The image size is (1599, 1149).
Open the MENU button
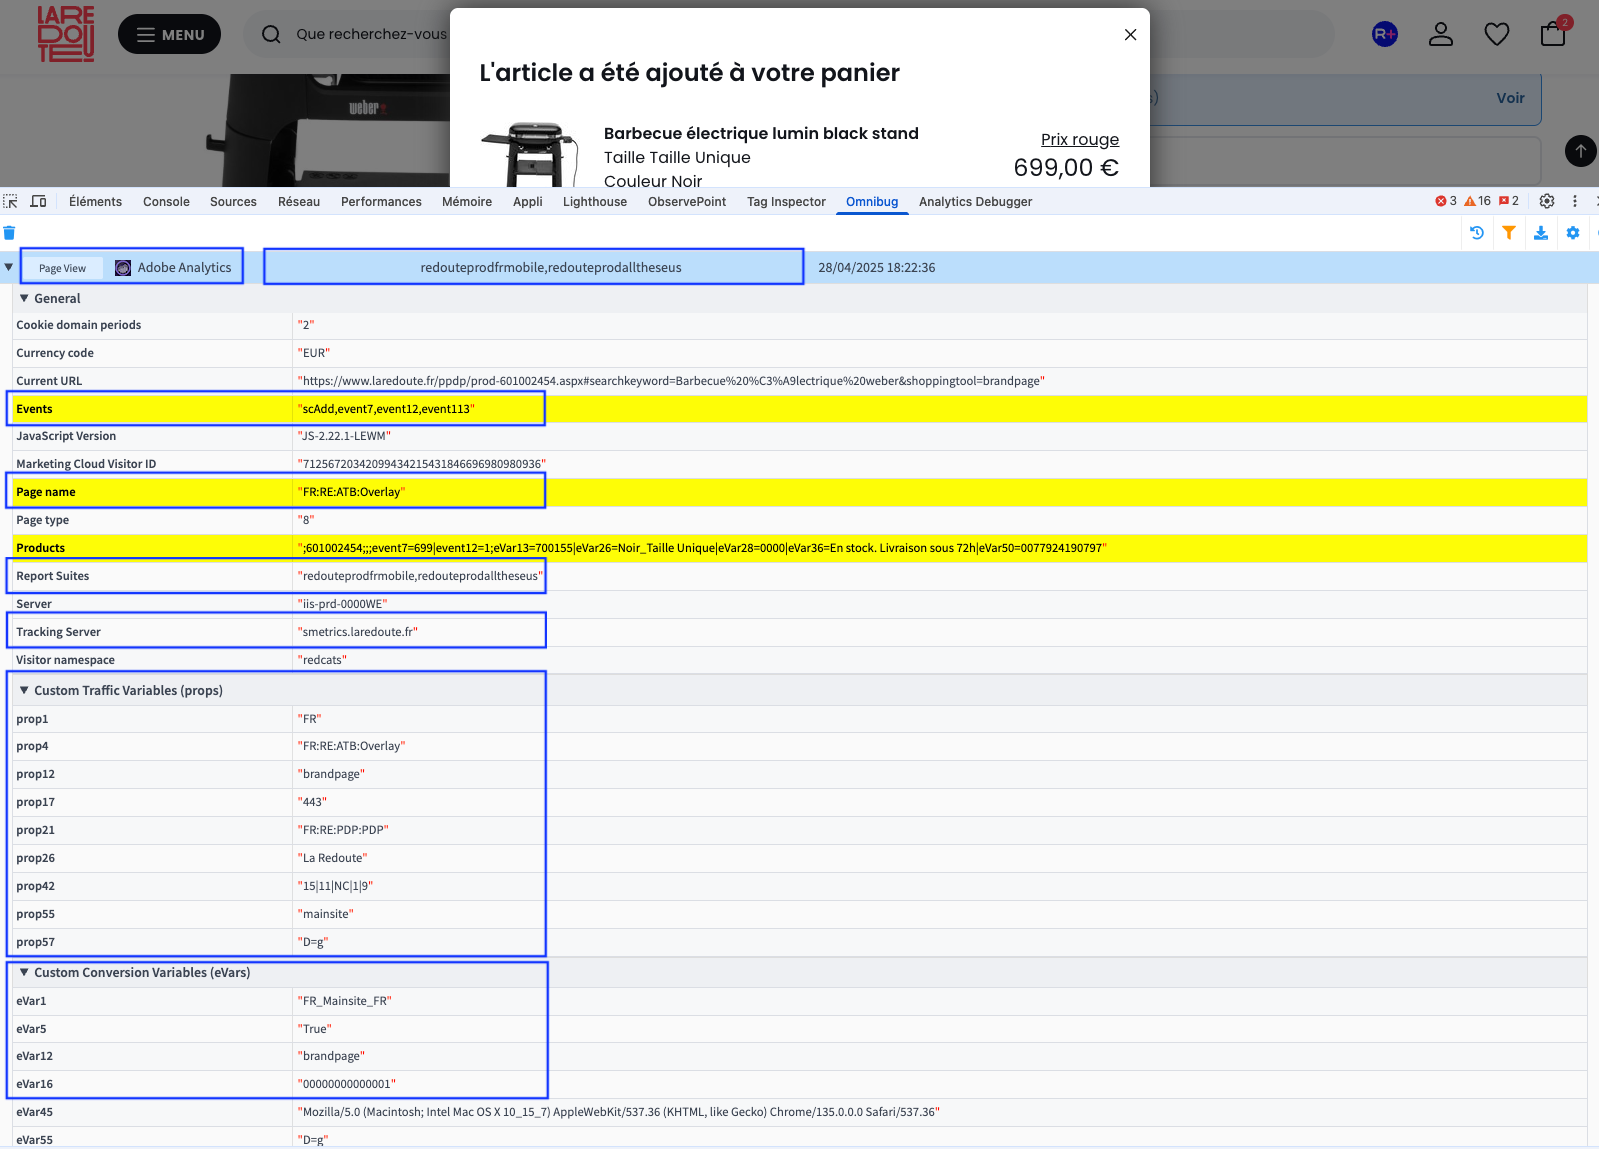tap(169, 34)
